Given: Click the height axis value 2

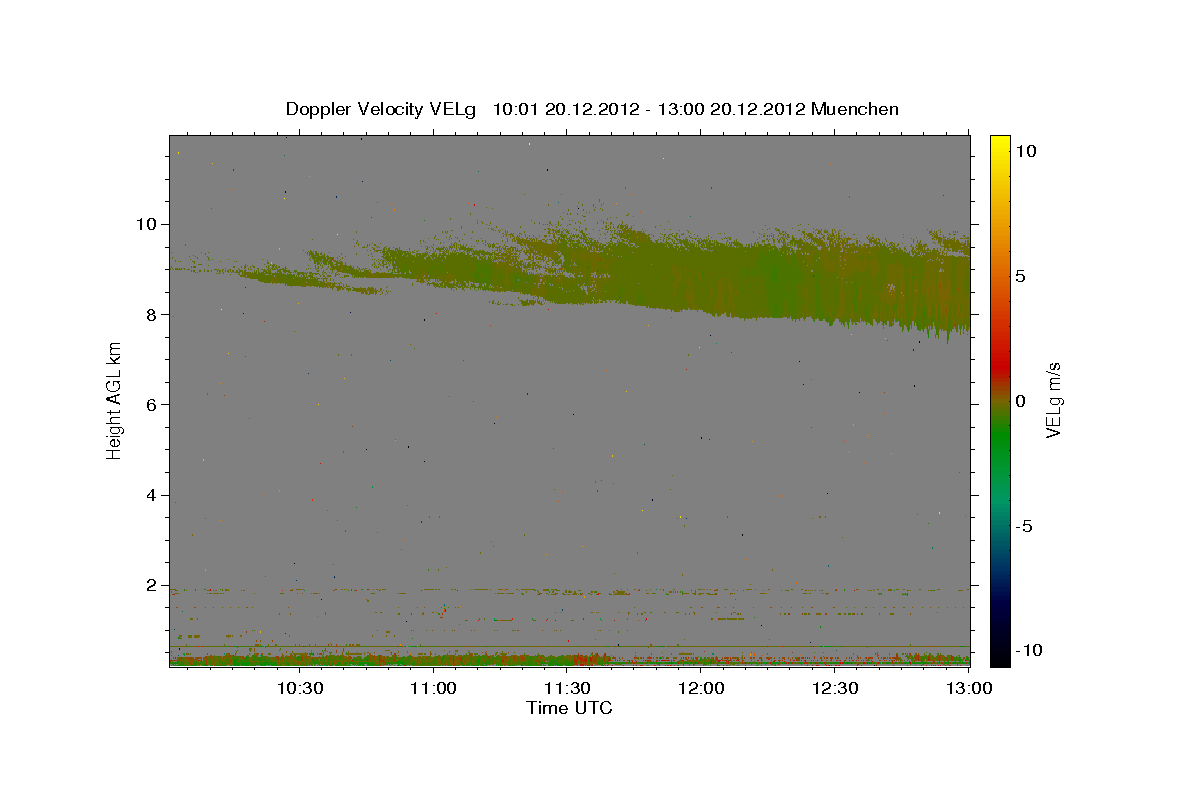Looking at the screenshot, I should (153, 586).
